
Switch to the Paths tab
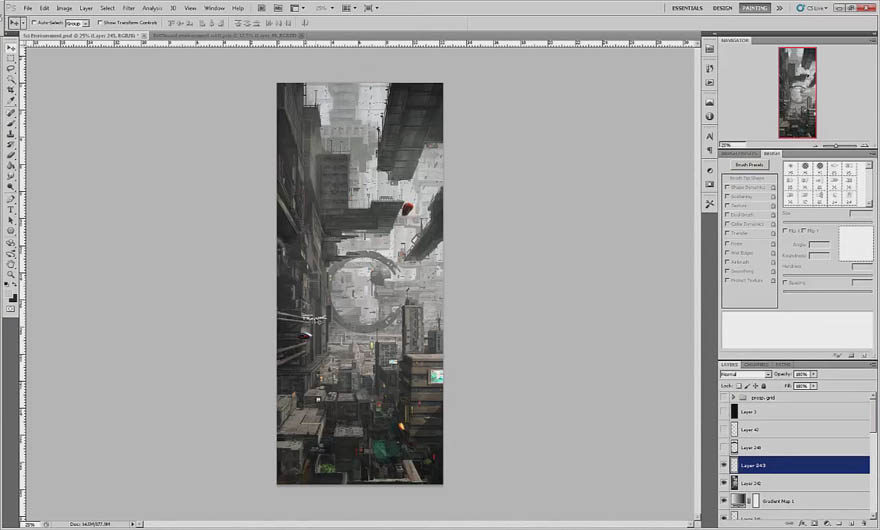coord(783,364)
